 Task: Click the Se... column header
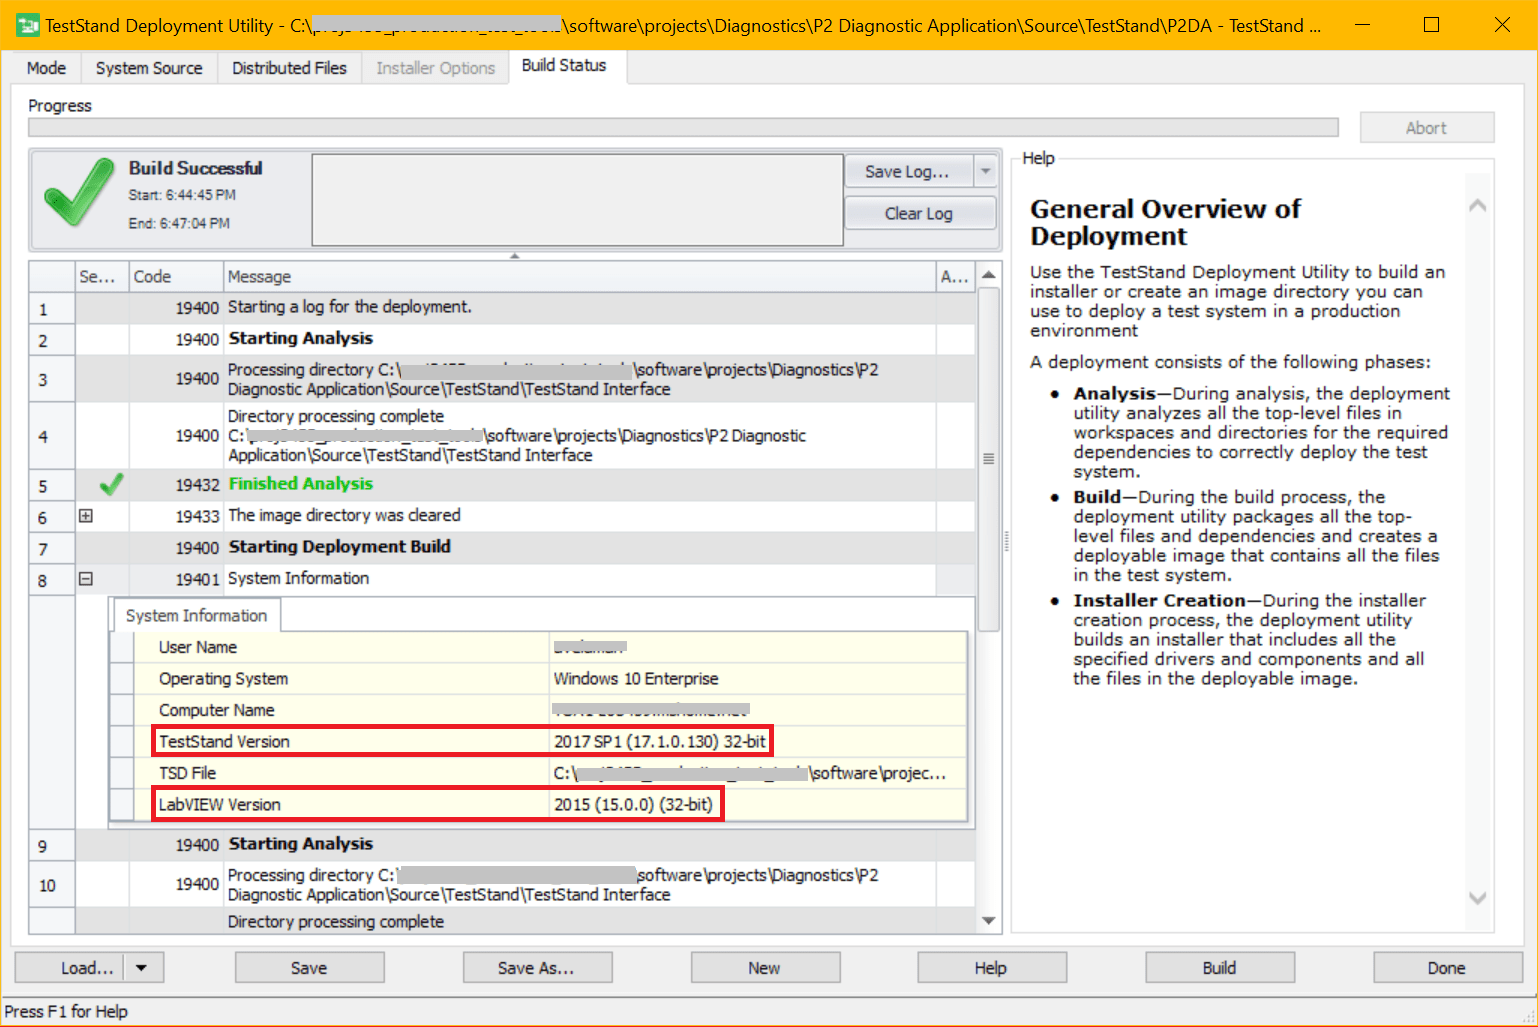pyautogui.click(x=103, y=277)
